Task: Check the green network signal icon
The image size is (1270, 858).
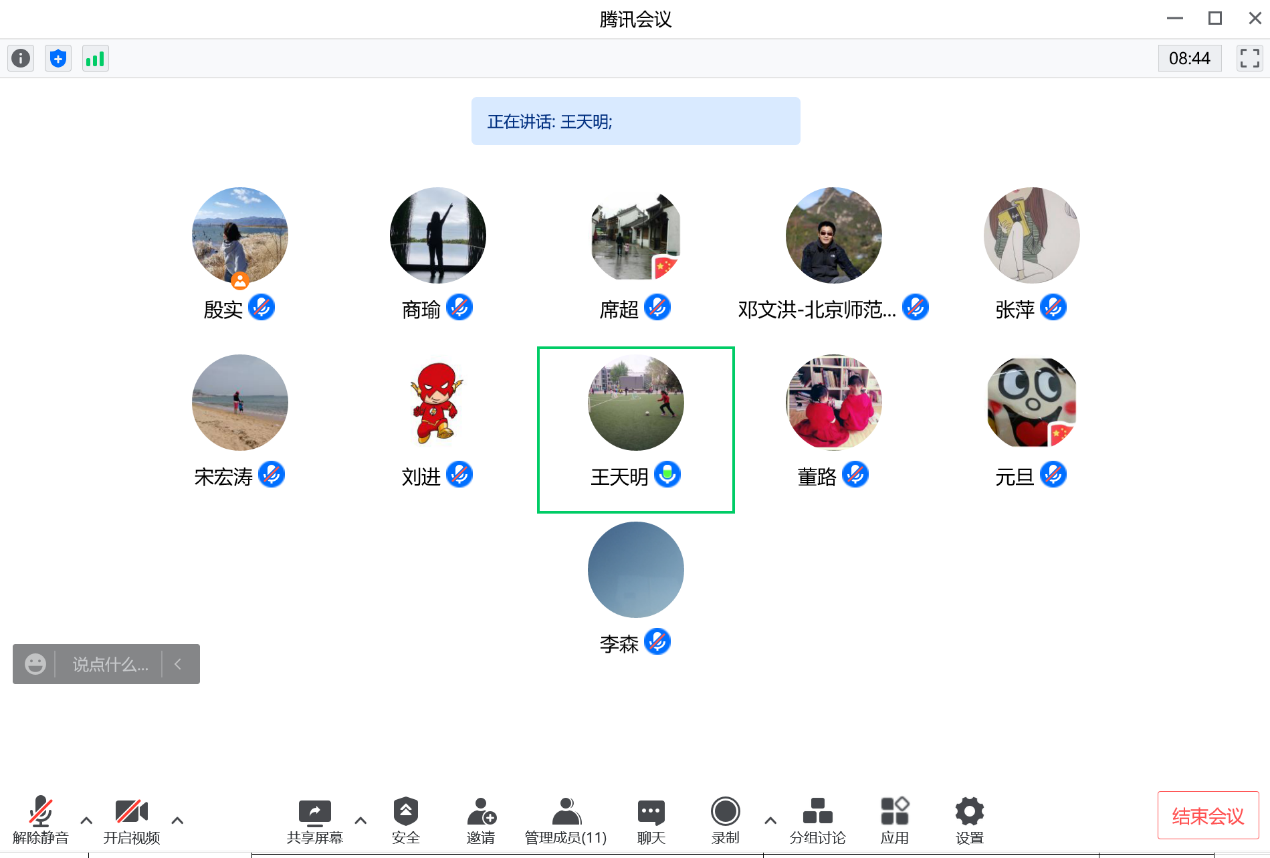Action: coord(95,58)
